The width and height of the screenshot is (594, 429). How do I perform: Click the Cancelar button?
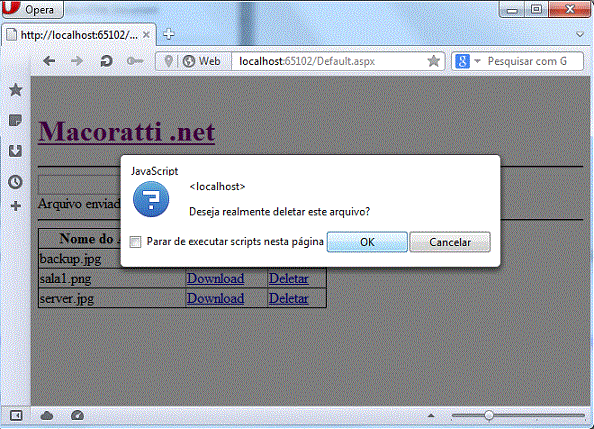coord(450,242)
